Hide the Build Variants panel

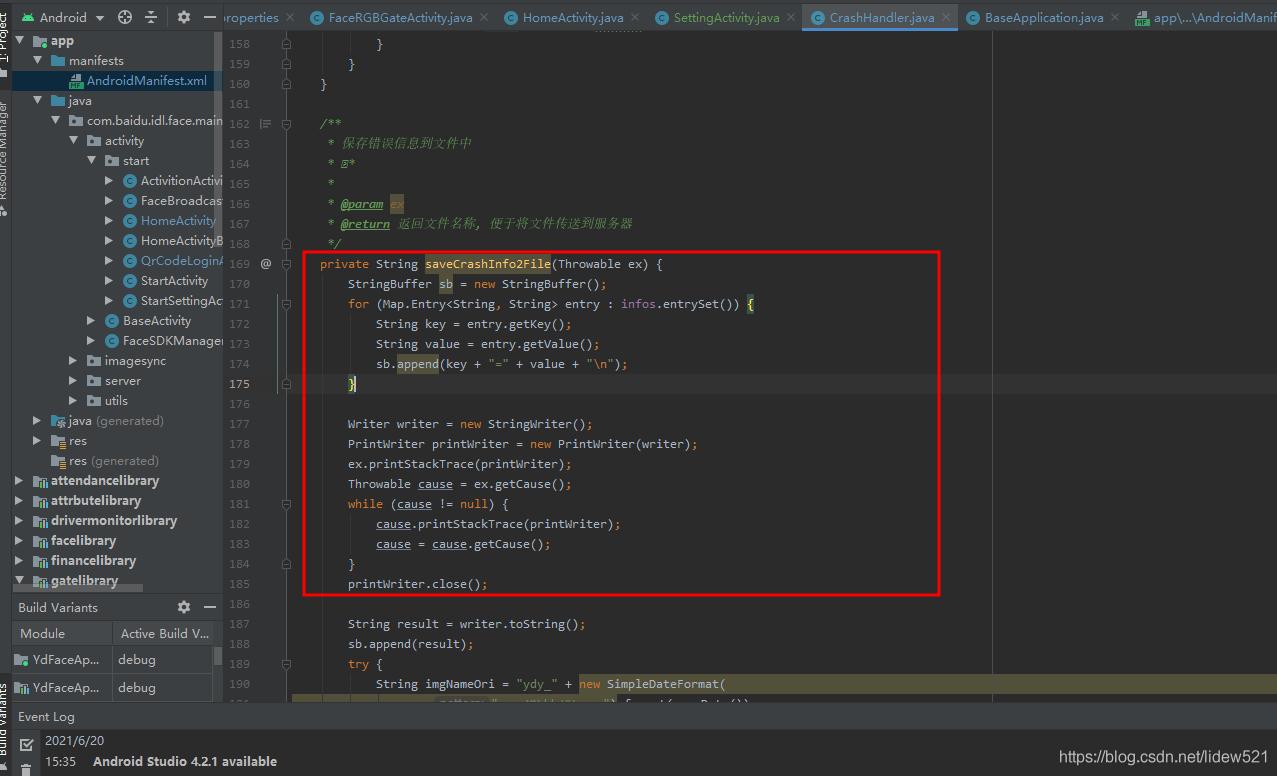pos(209,607)
